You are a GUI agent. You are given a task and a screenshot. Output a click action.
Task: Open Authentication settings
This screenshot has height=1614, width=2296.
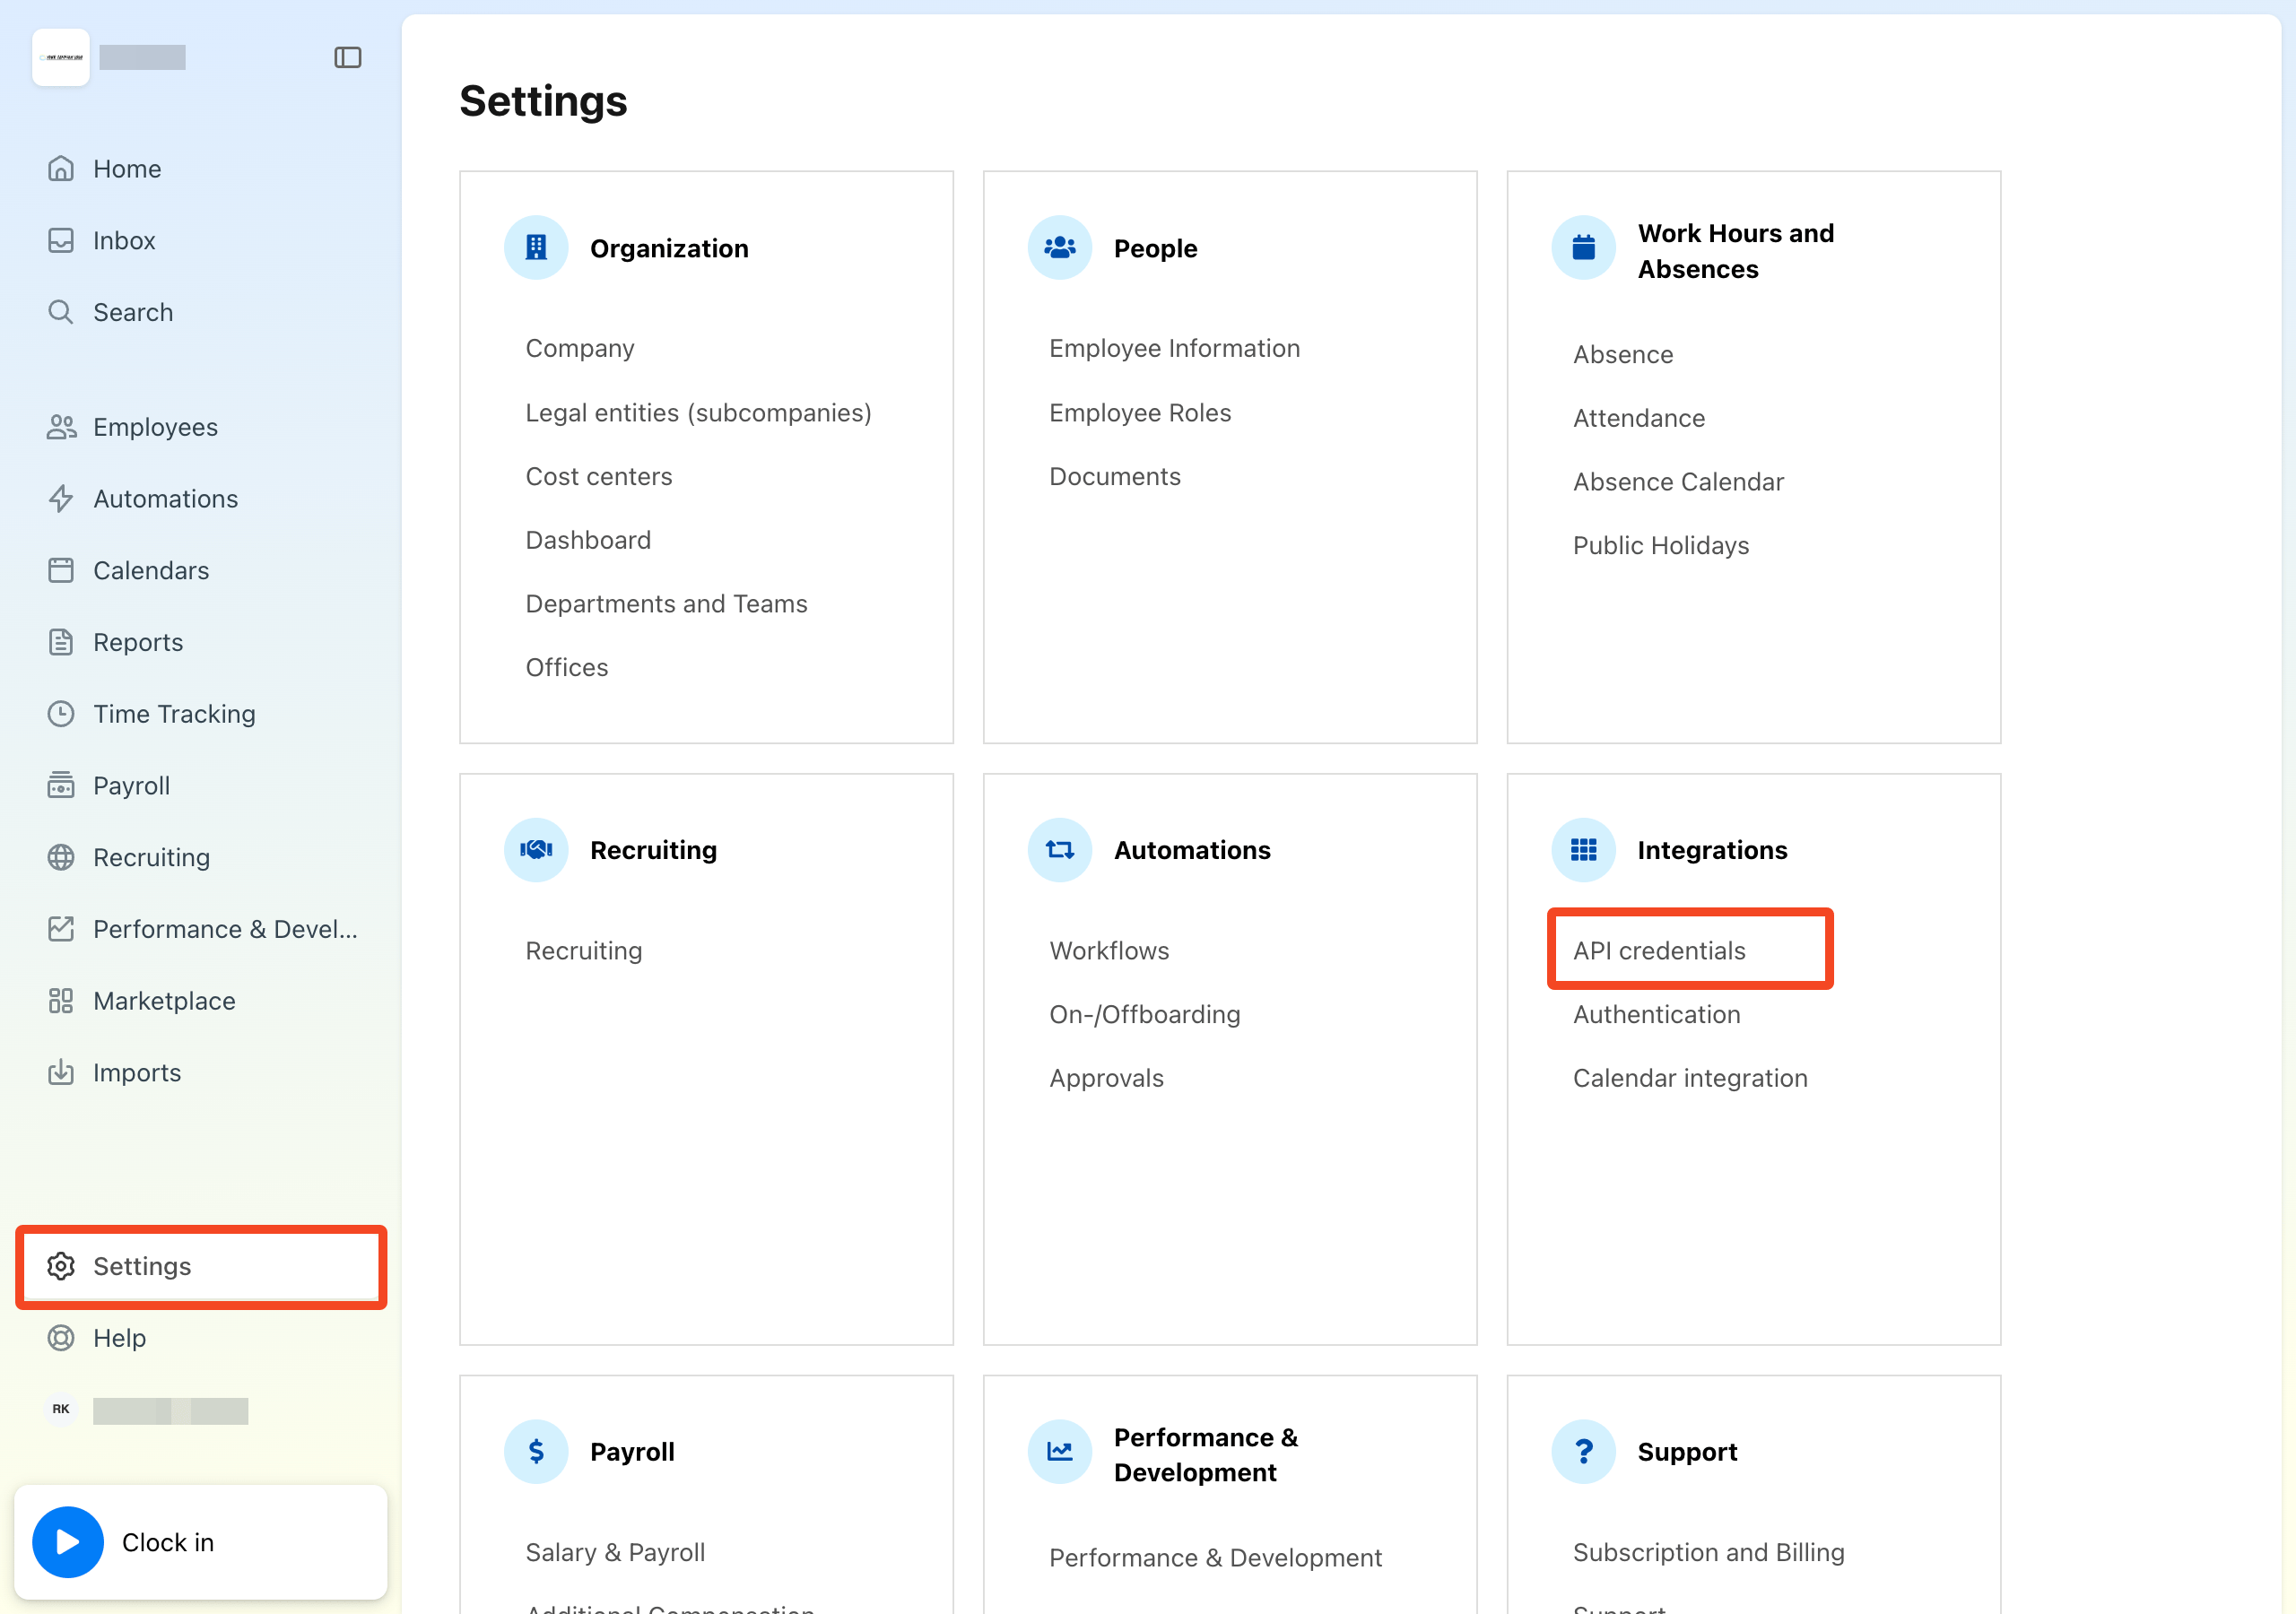[x=1656, y=1014]
